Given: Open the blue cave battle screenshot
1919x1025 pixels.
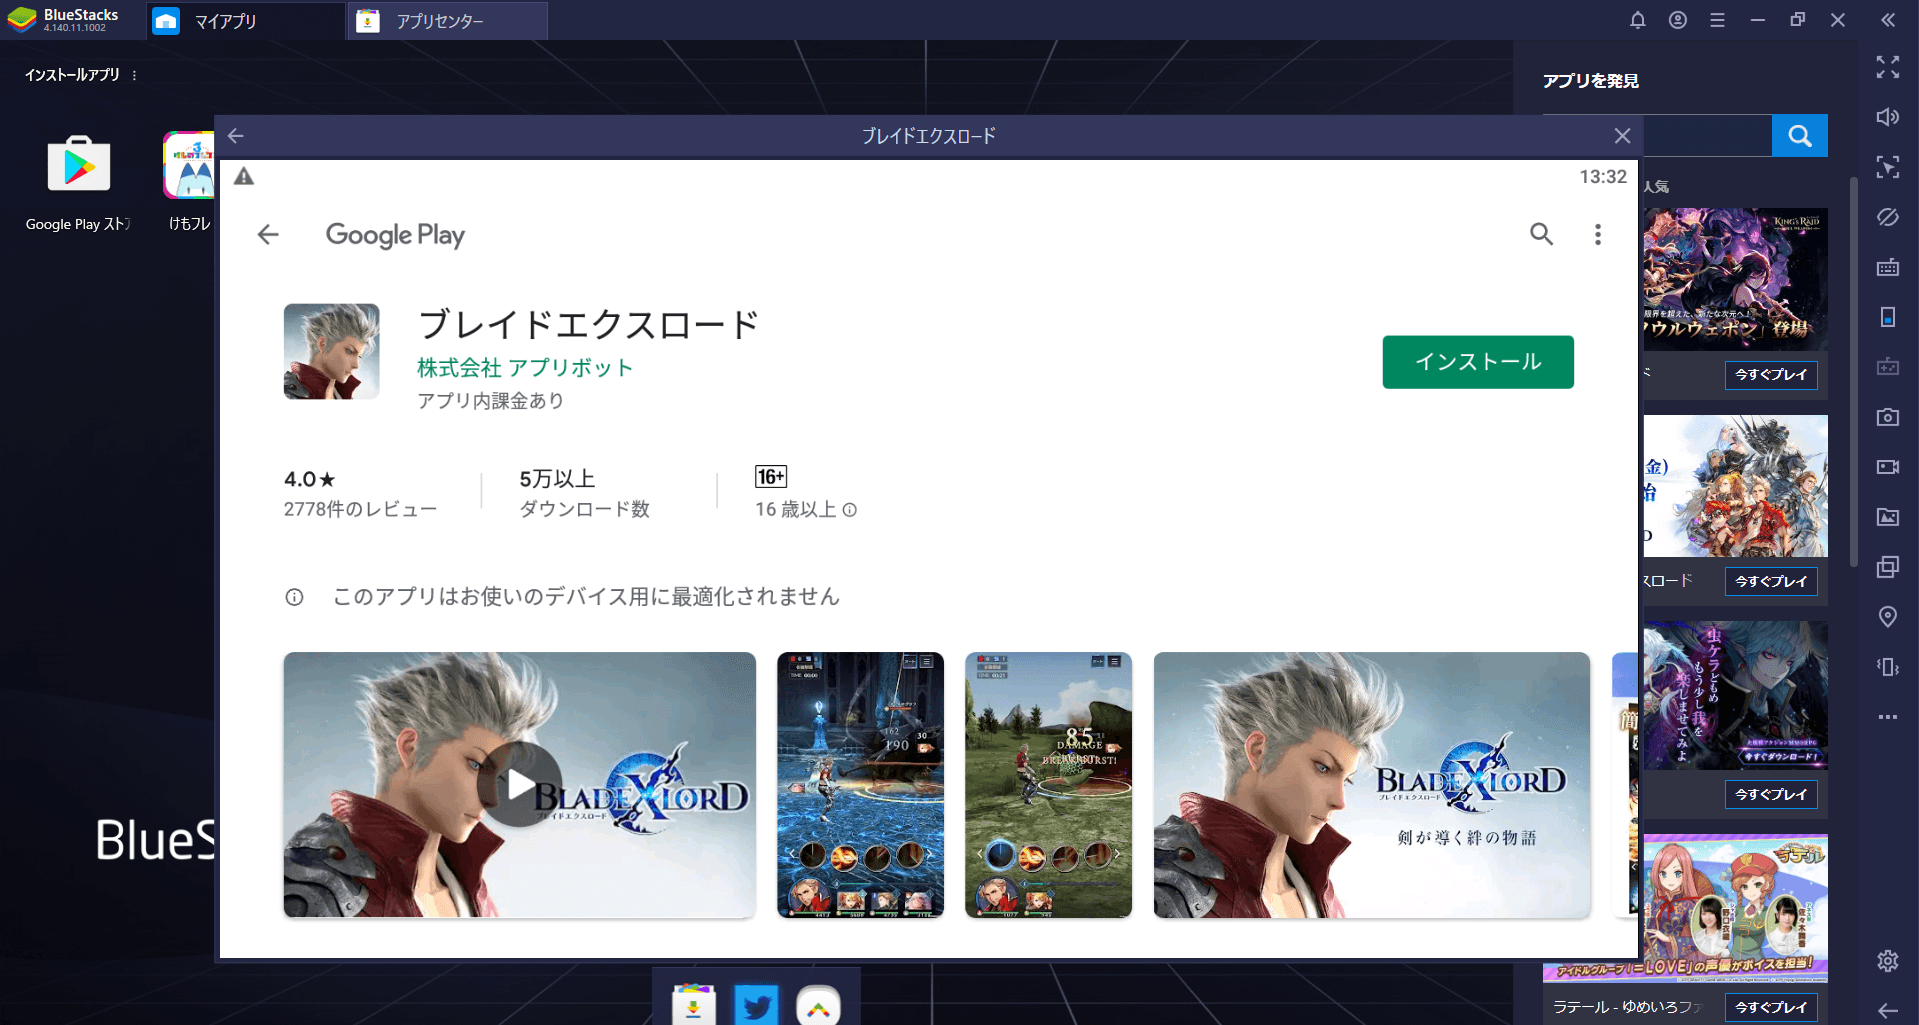Looking at the screenshot, I should click(860, 785).
